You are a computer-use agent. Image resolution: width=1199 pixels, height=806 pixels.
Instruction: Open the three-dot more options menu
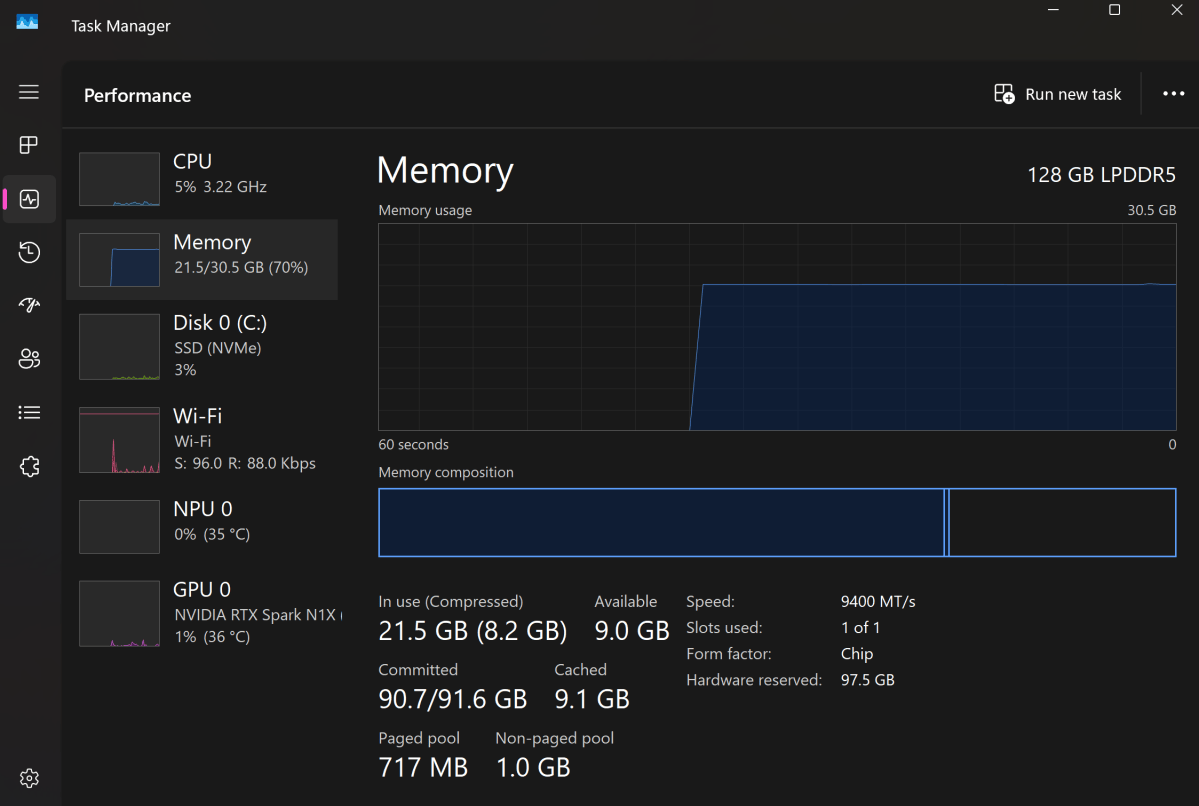point(1173,93)
